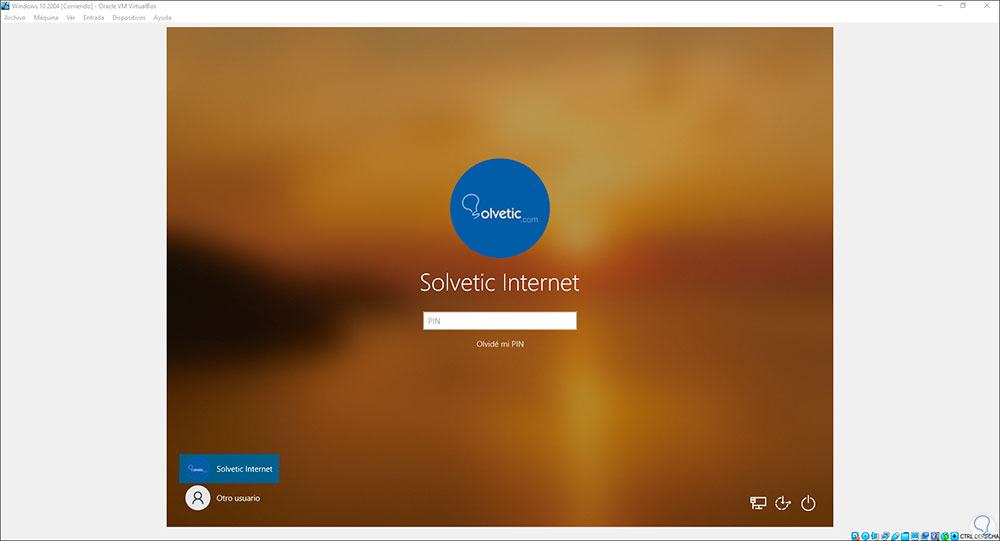Focus the PIN input field
The width and height of the screenshot is (1000, 541).
500,321
